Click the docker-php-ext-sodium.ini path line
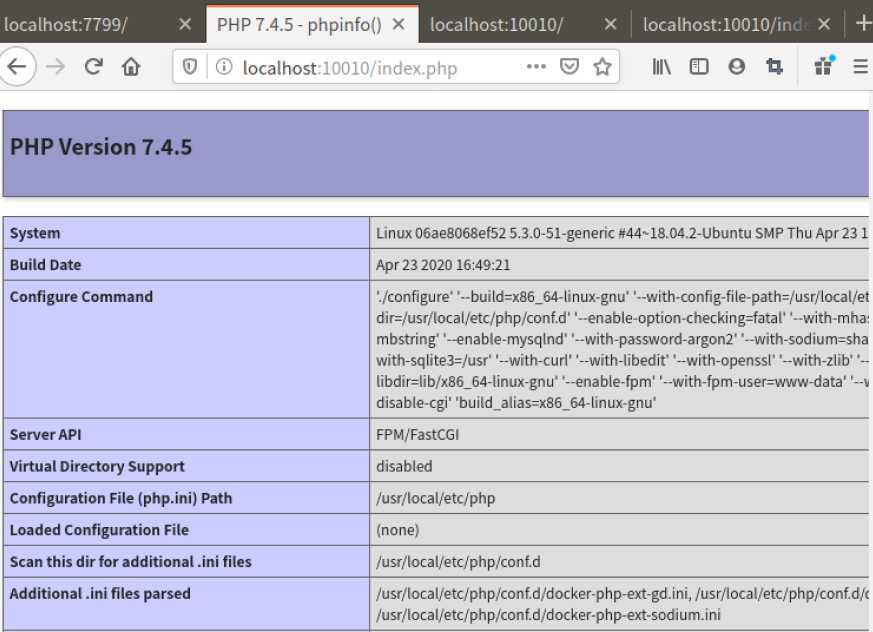This screenshot has height=632, width=873. click(548, 615)
